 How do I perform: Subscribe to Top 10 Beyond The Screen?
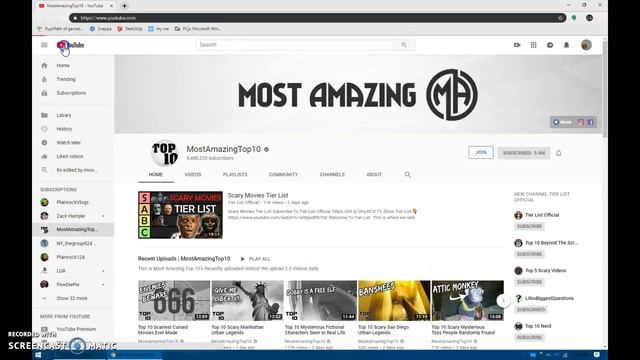[x=529, y=254]
